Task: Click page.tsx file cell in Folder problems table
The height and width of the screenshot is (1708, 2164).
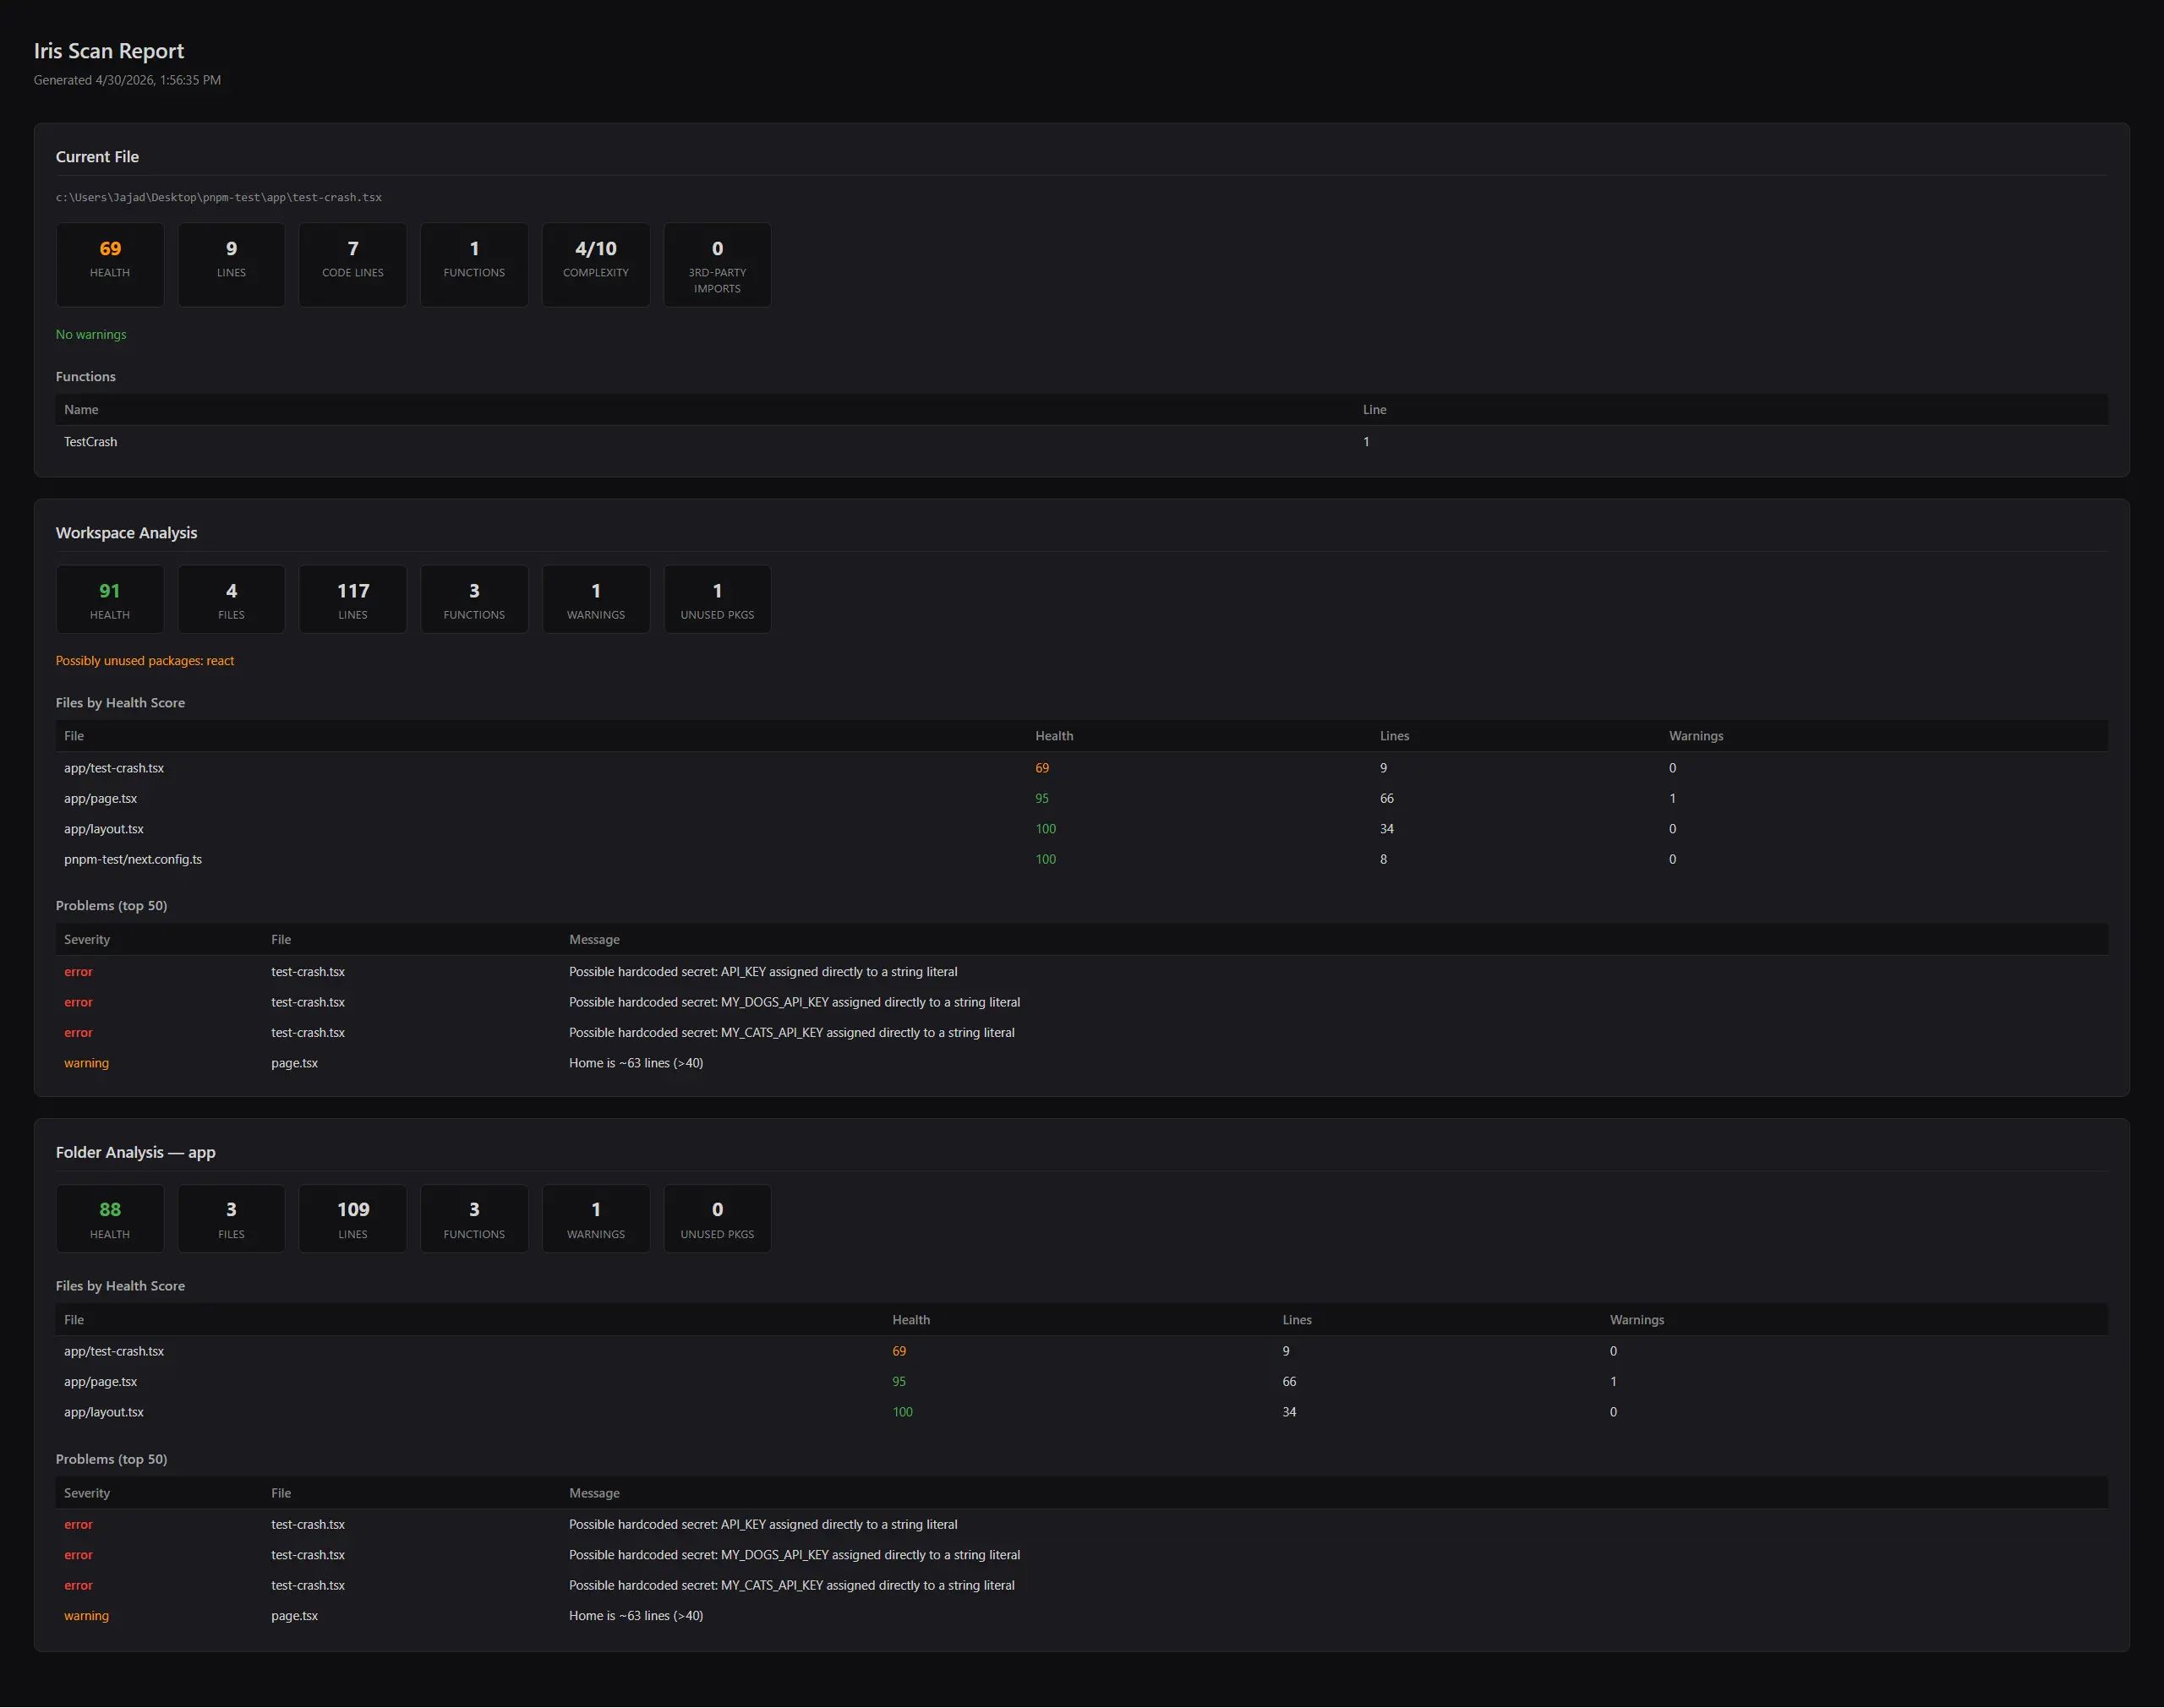Action: point(294,1616)
